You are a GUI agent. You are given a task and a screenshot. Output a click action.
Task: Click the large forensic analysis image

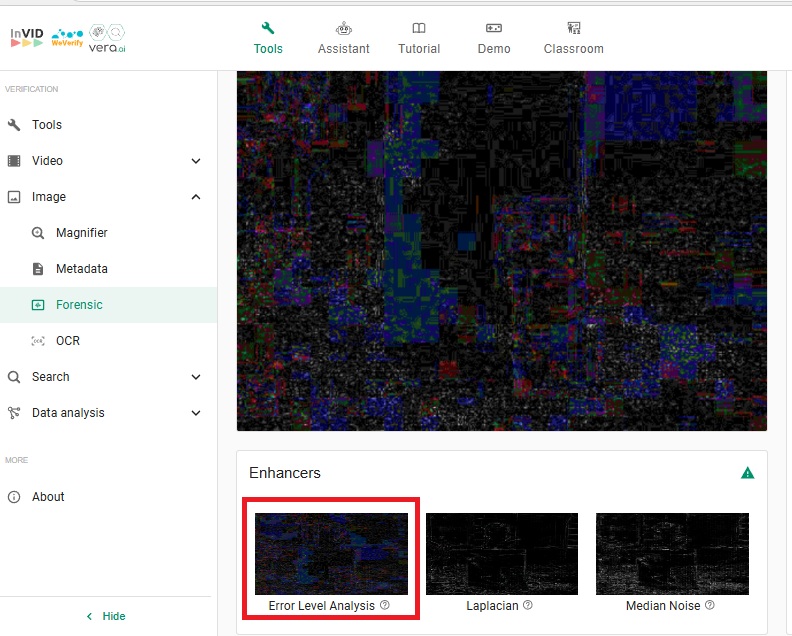502,250
